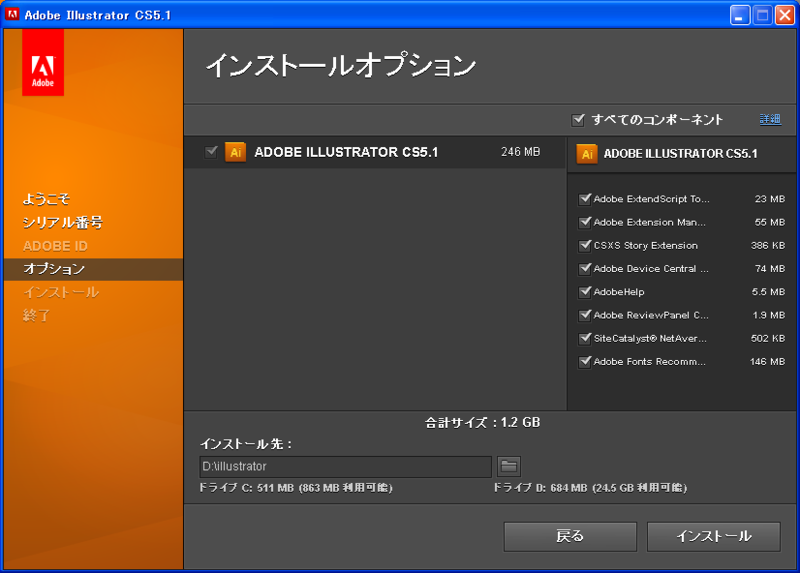Click the 146 MB size value
The width and height of the screenshot is (800, 573).
767,362
